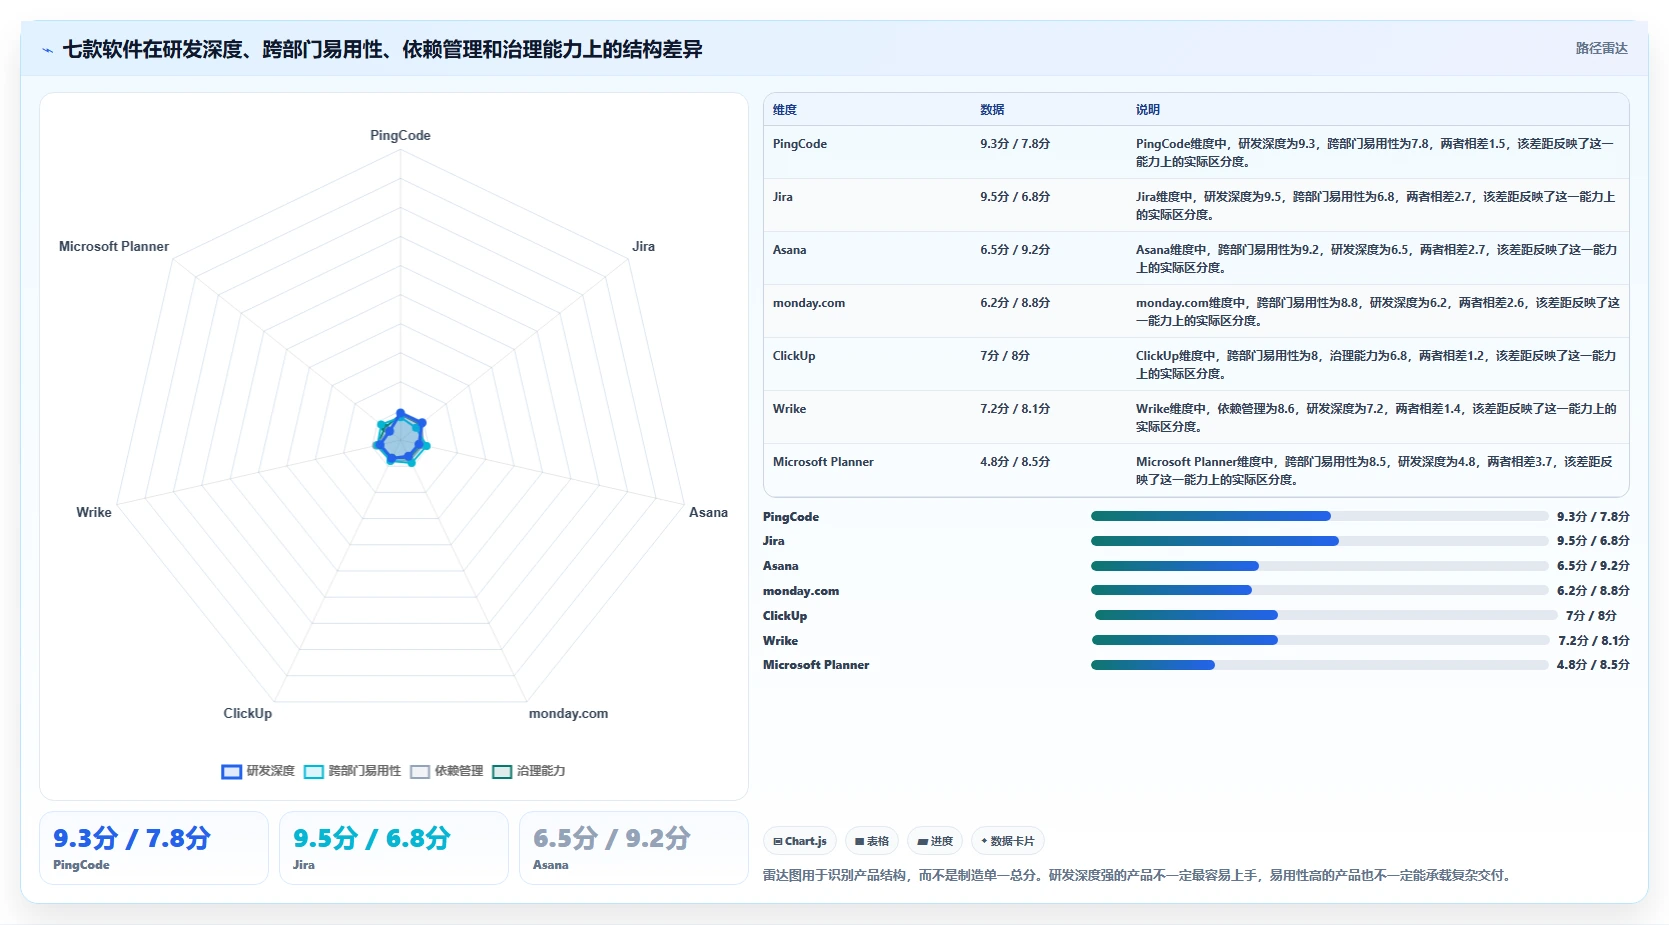The image size is (1669, 925).
Task: Select the Chart.js tag
Action: coord(800,841)
